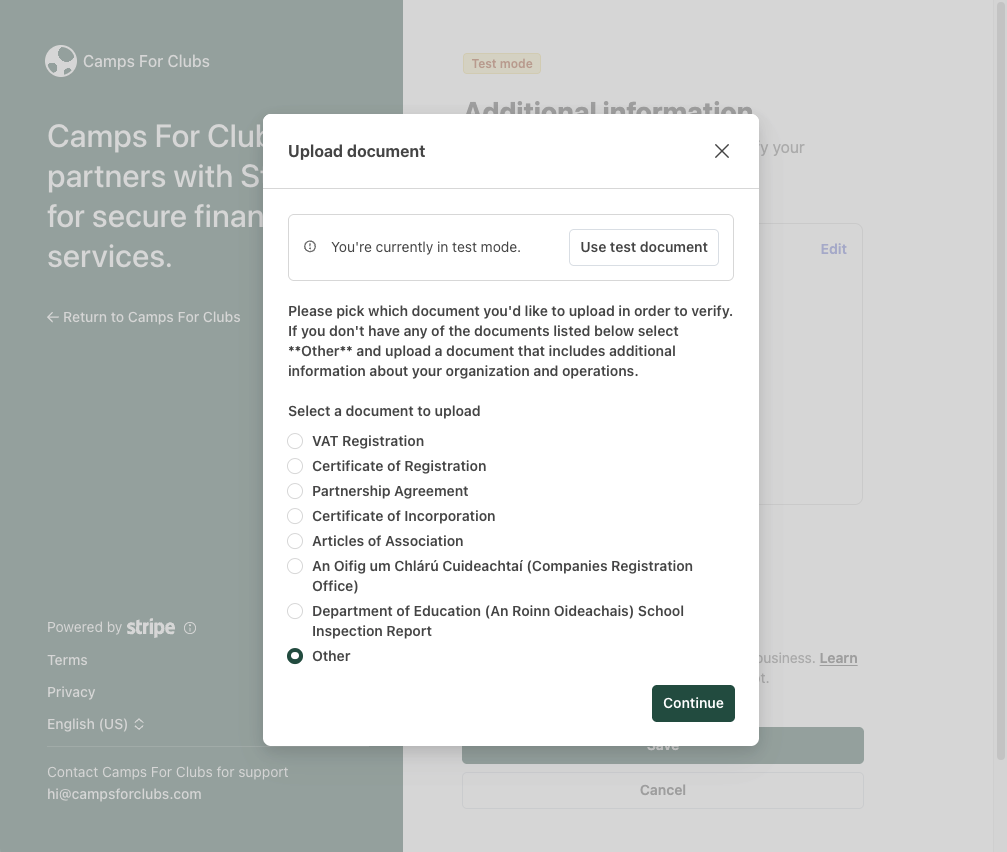Click 'Select a document to upload' label

pos(384,411)
